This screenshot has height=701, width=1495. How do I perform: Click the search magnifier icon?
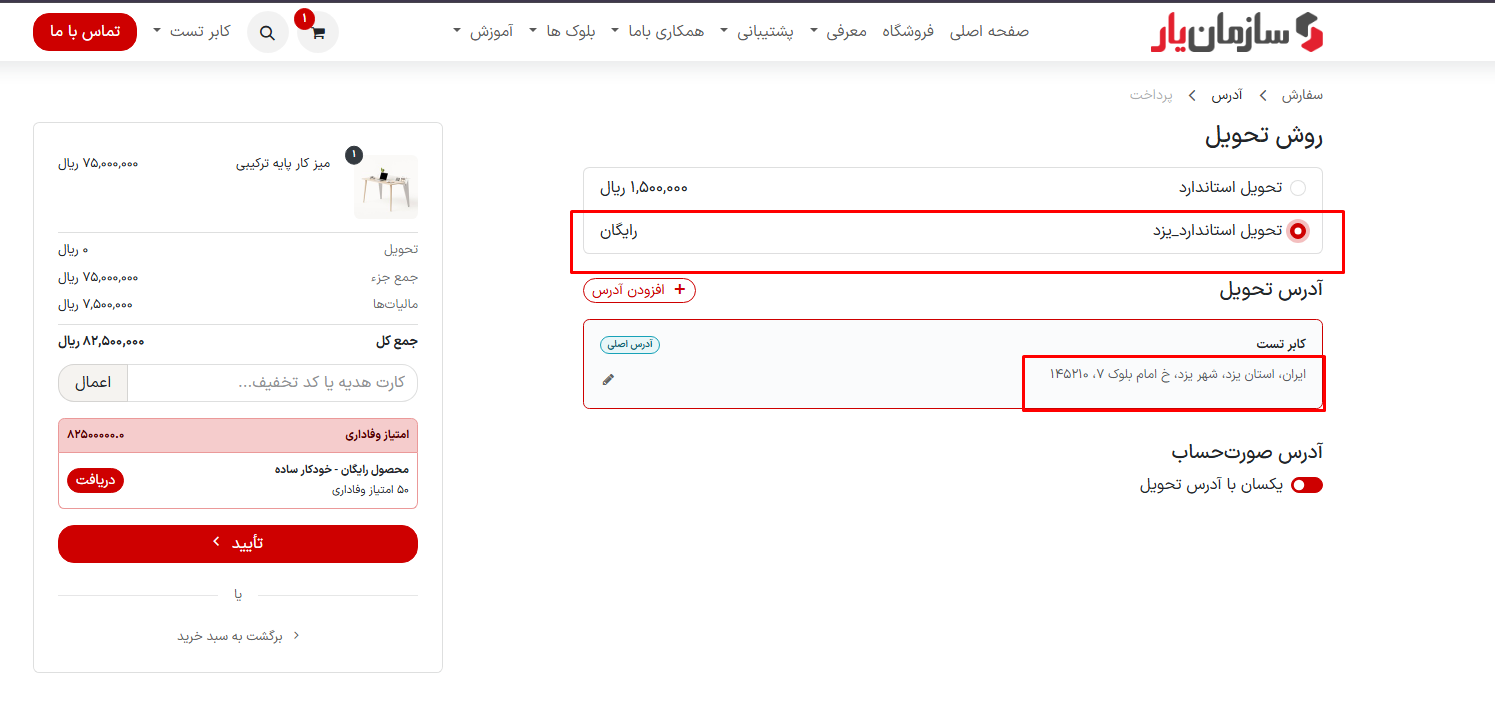coord(267,32)
